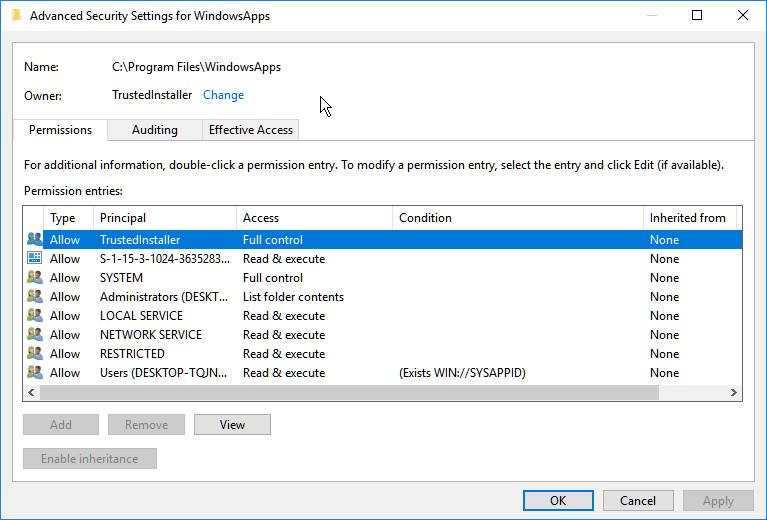Viewport: 767px width, 520px height.
Task: Select the RESTRICTED principal entry
Action: point(132,354)
